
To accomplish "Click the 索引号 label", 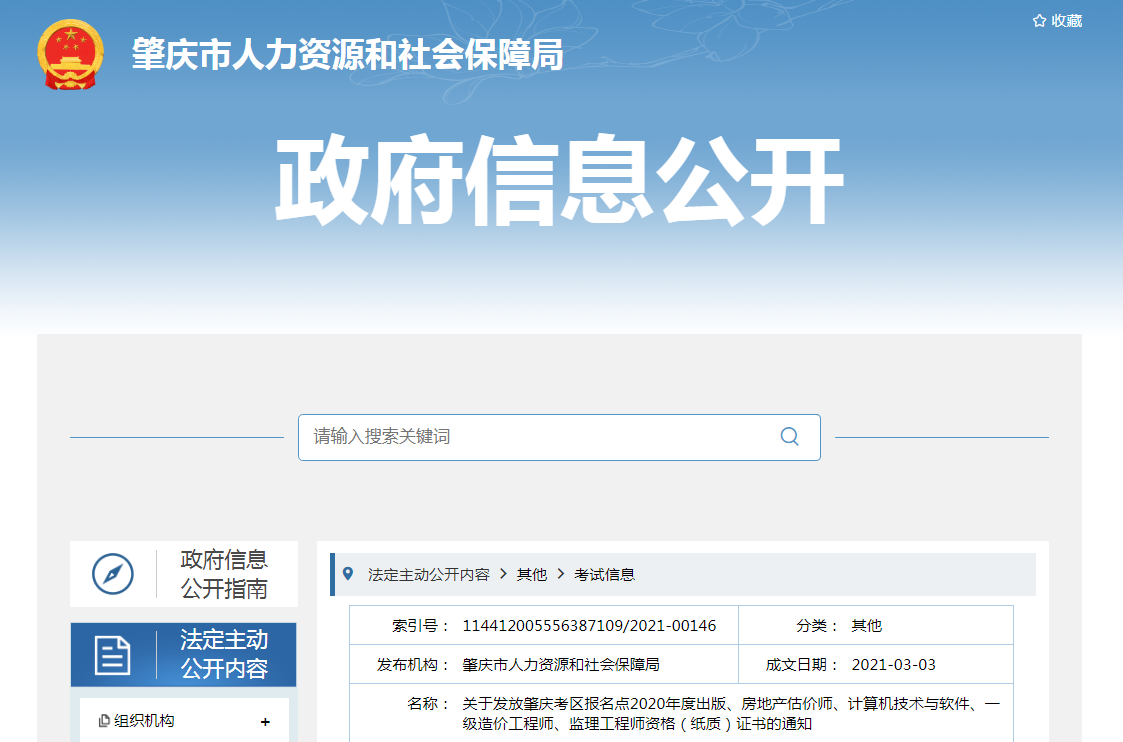I will [x=420, y=626].
